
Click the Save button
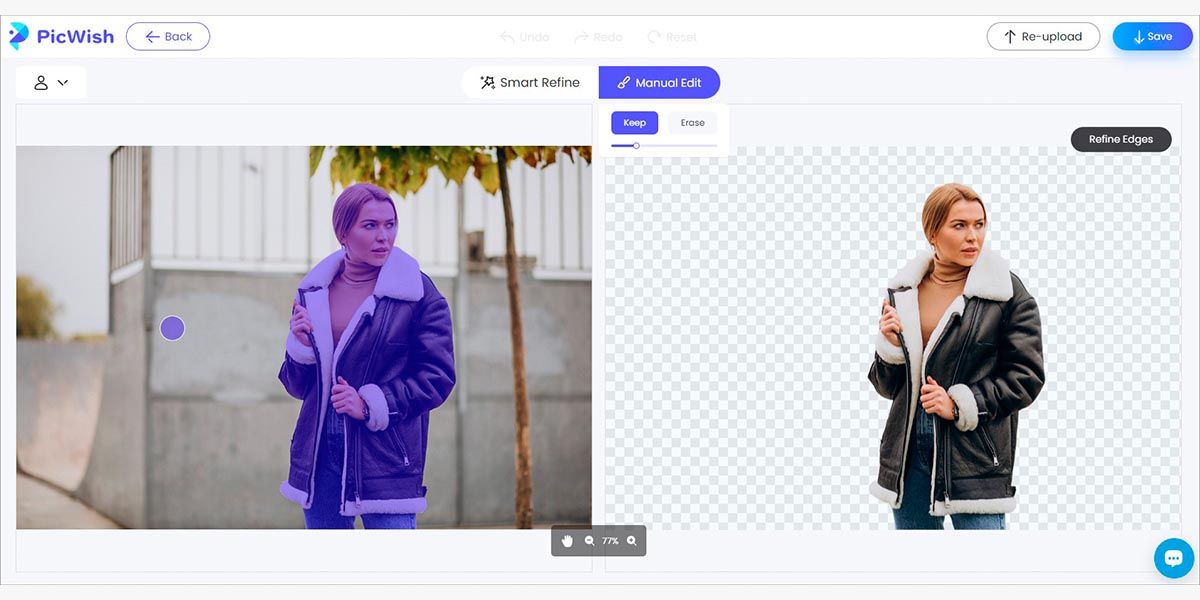coord(1152,36)
